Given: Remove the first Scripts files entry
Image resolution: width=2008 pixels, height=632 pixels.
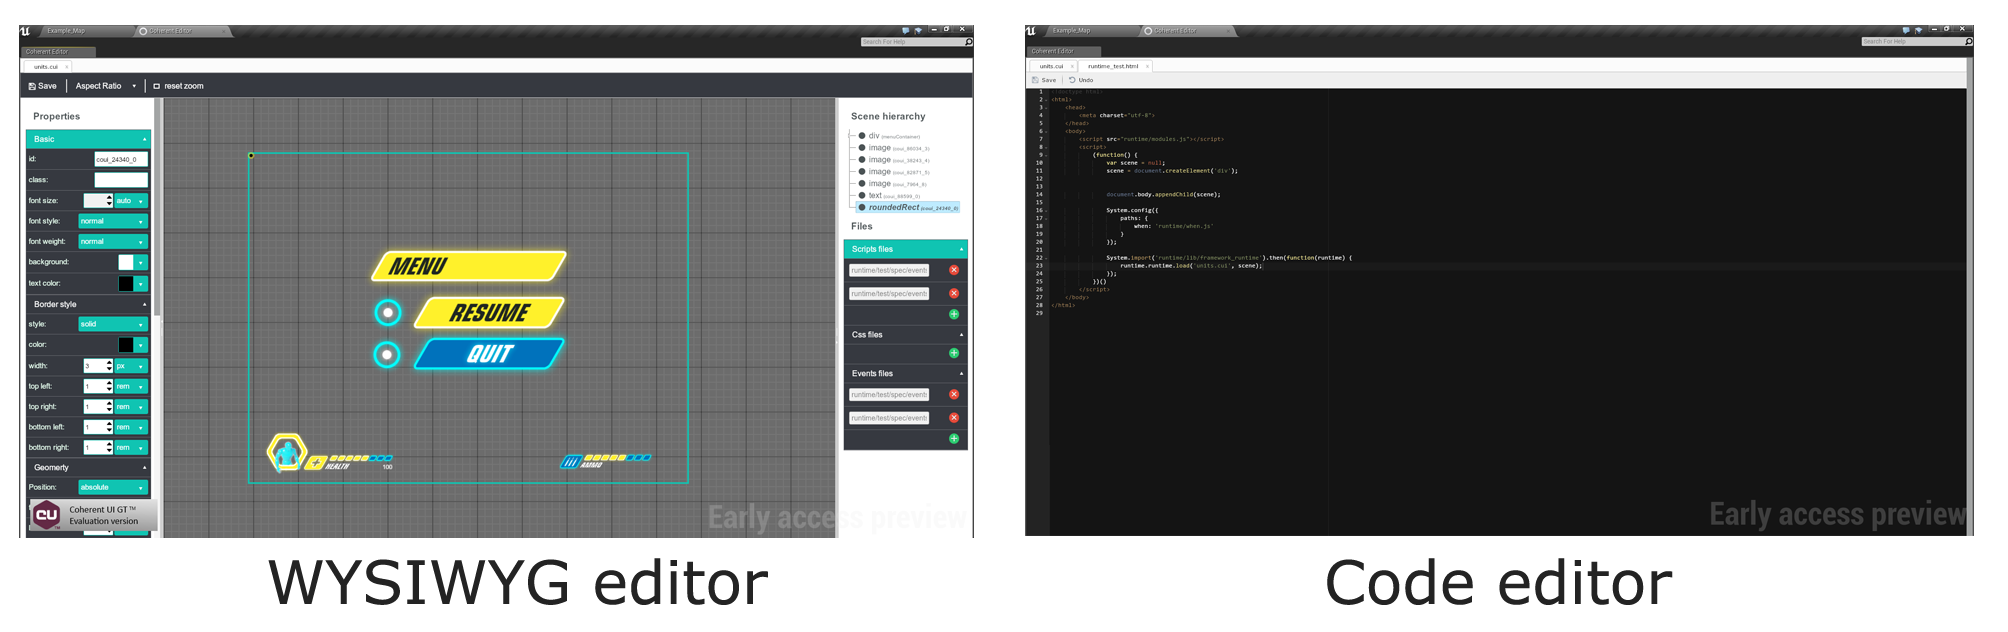Looking at the screenshot, I should (x=953, y=270).
